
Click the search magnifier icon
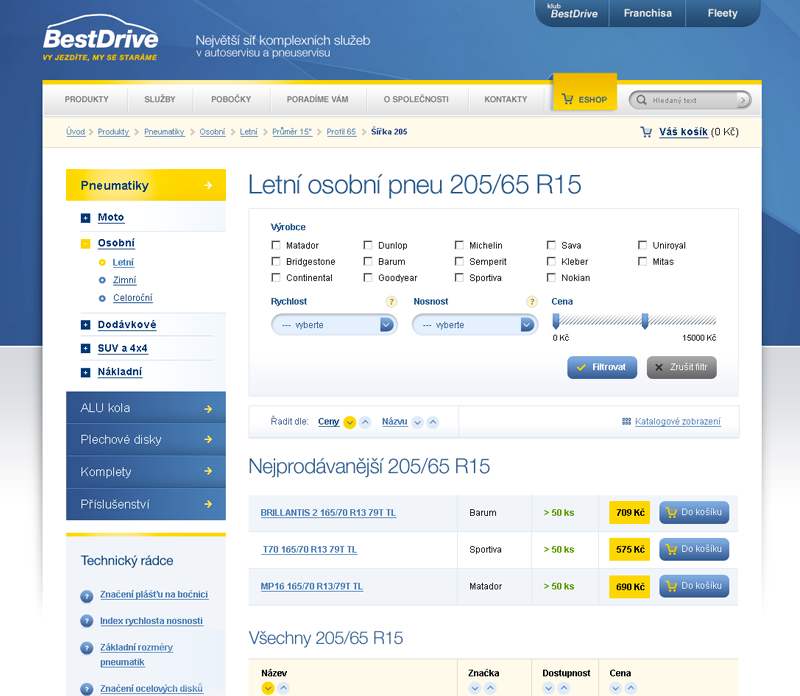point(641,100)
